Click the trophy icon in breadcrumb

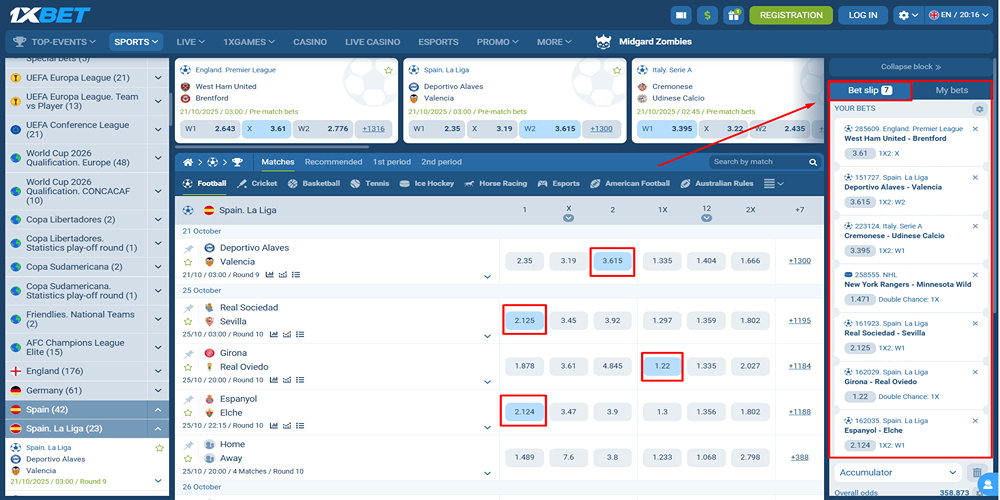(x=237, y=162)
